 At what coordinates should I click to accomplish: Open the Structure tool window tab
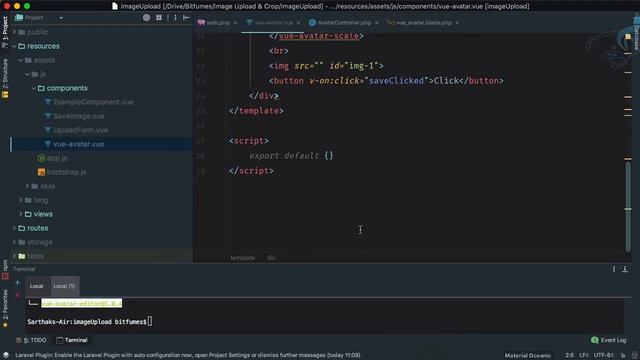point(5,78)
